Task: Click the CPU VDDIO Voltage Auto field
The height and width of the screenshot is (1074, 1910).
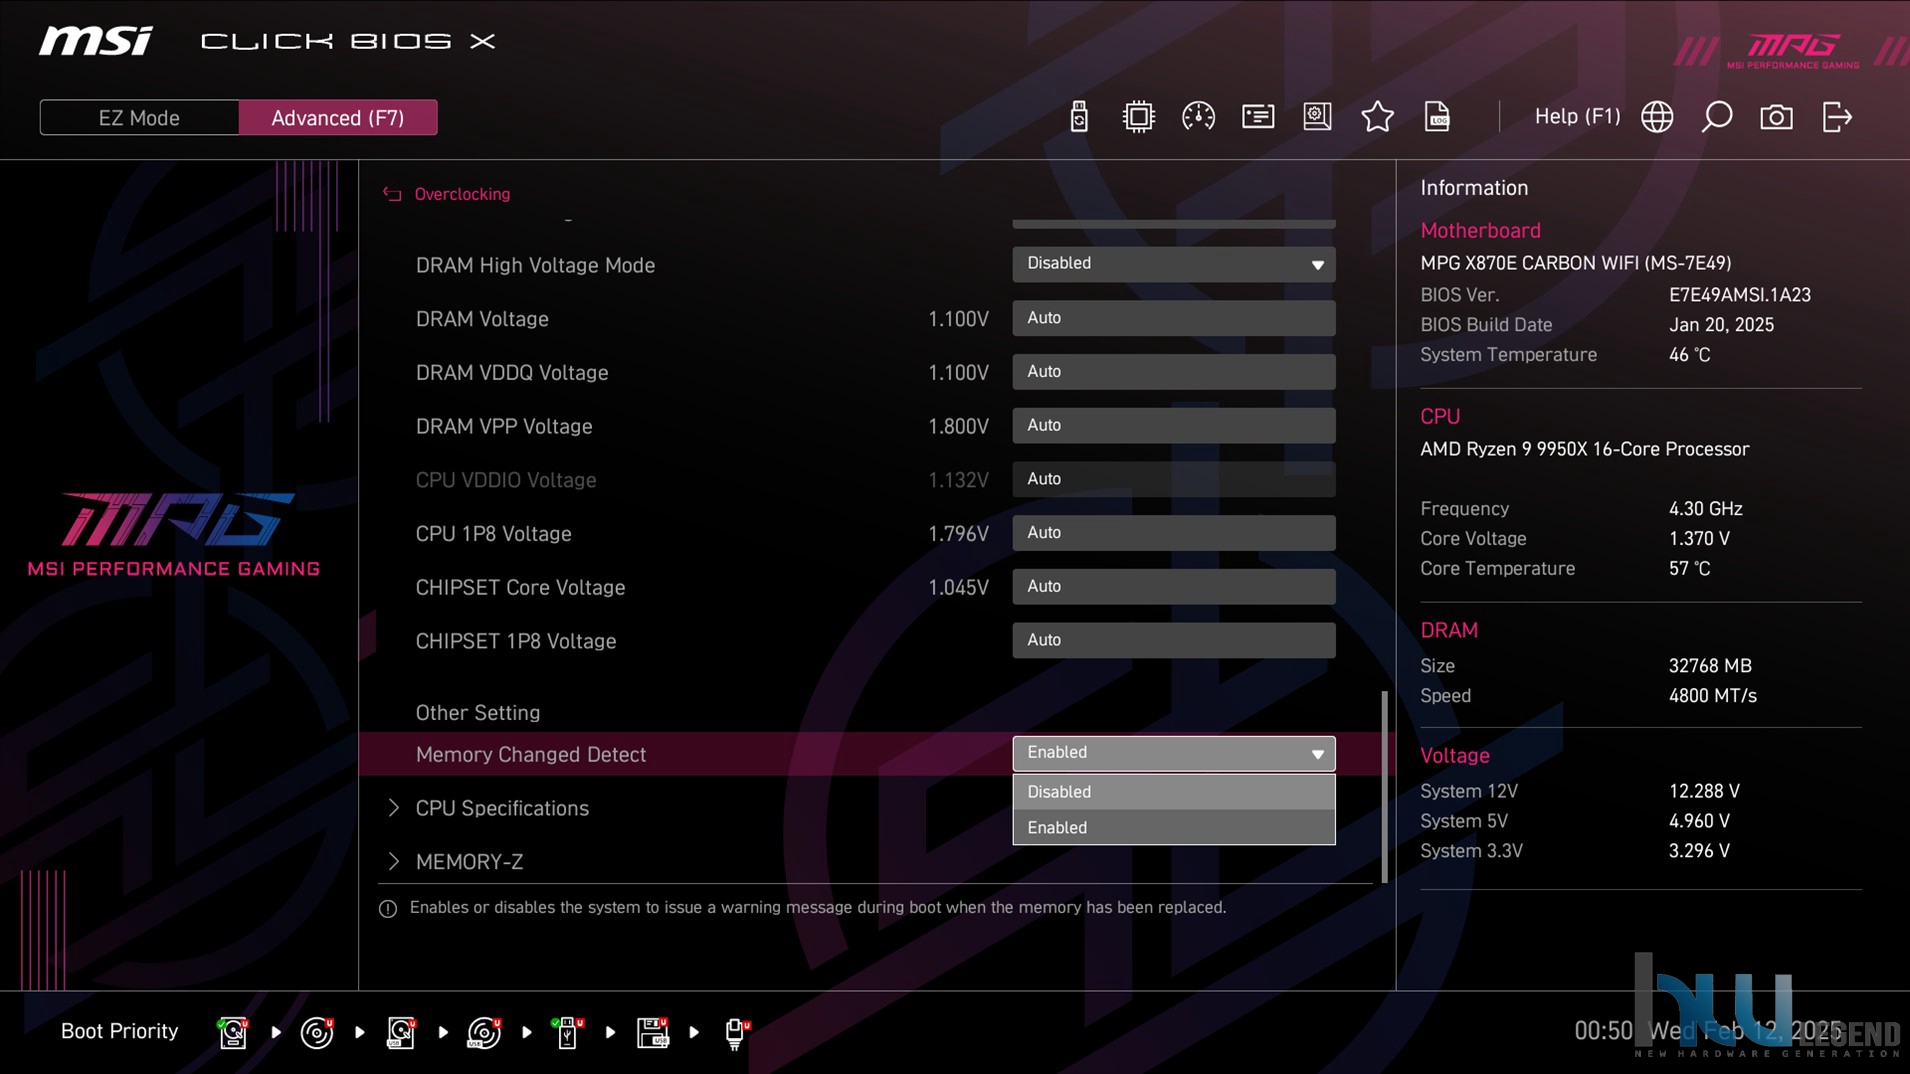Action: (x=1173, y=479)
